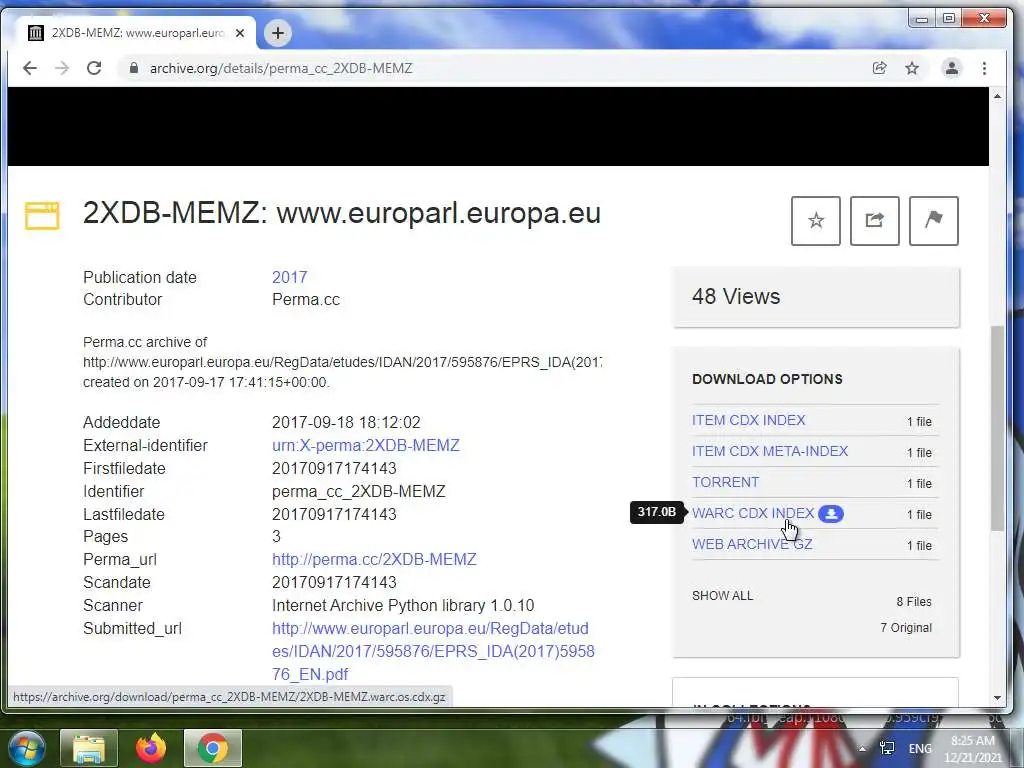Show hidden system tray icons
Image resolution: width=1024 pixels, height=768 pixels.
[x=862, y=748]
